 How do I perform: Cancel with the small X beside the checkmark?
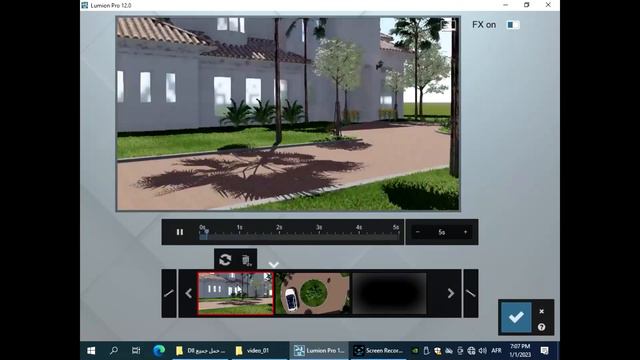(x=542, y=311)
